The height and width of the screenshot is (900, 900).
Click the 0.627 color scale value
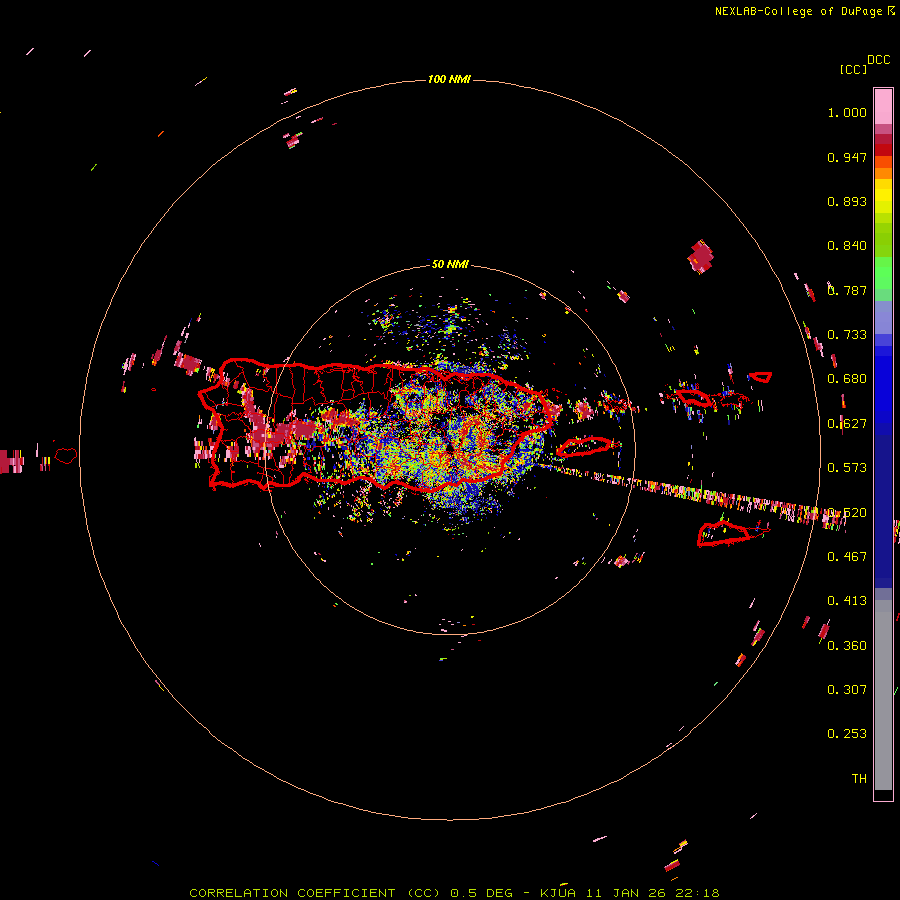pyautogui.click(x=847, y=424)
